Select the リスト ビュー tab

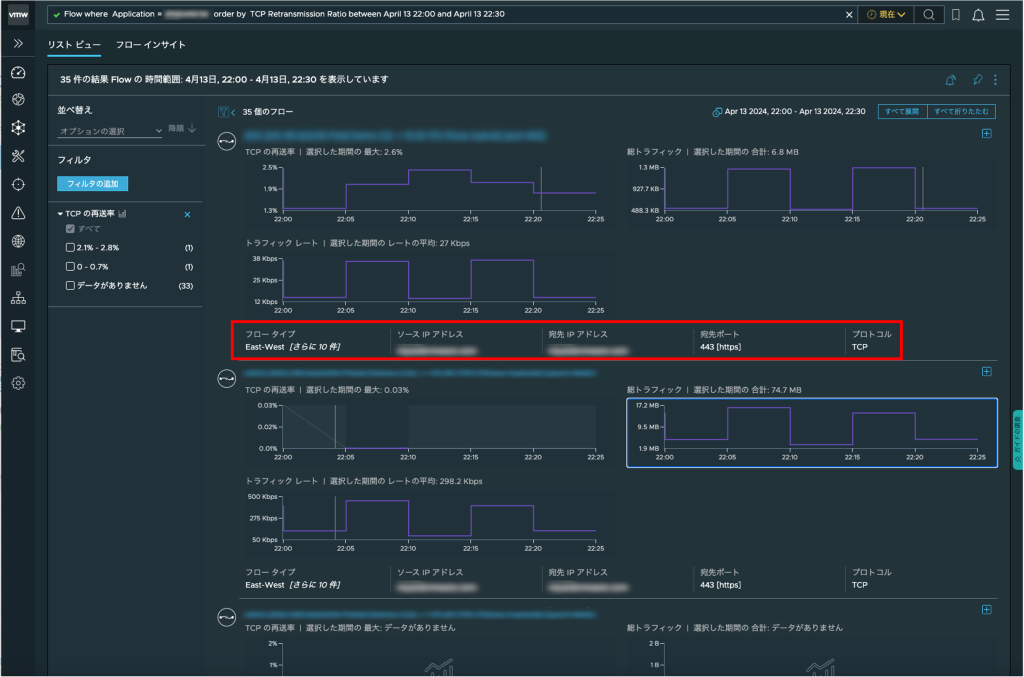pyautogui.click(x=74, y=45)
